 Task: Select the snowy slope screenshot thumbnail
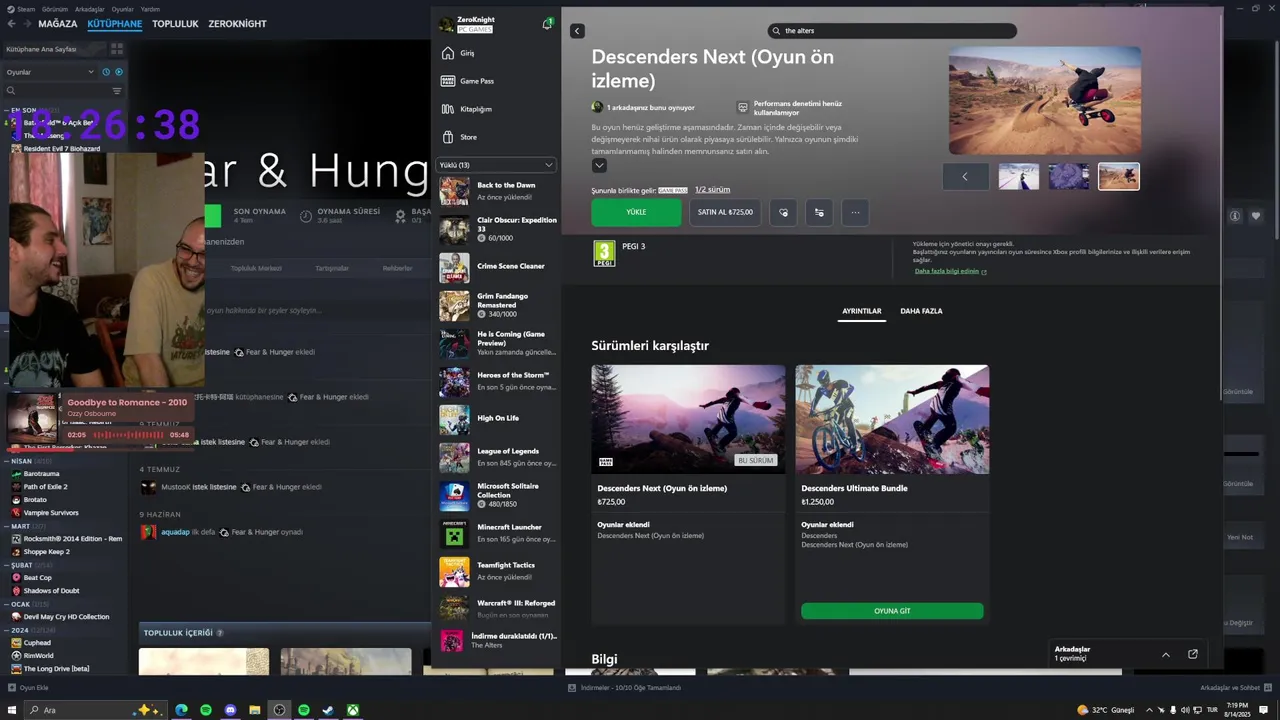pos(1018,177)
